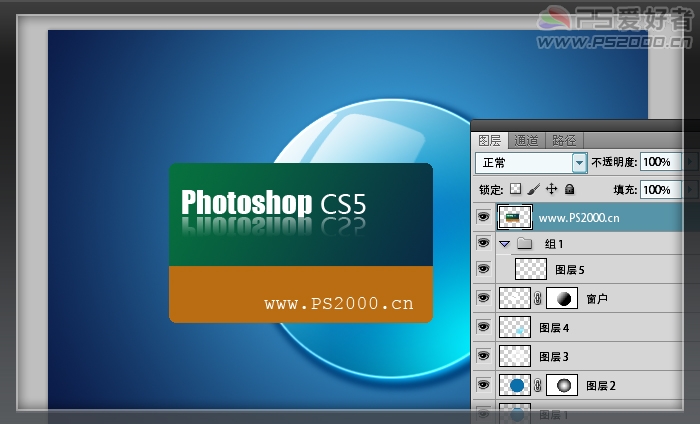Select the 图层 2 thumbnail
This screenshot has height=424, width=700.
[515, 385]
